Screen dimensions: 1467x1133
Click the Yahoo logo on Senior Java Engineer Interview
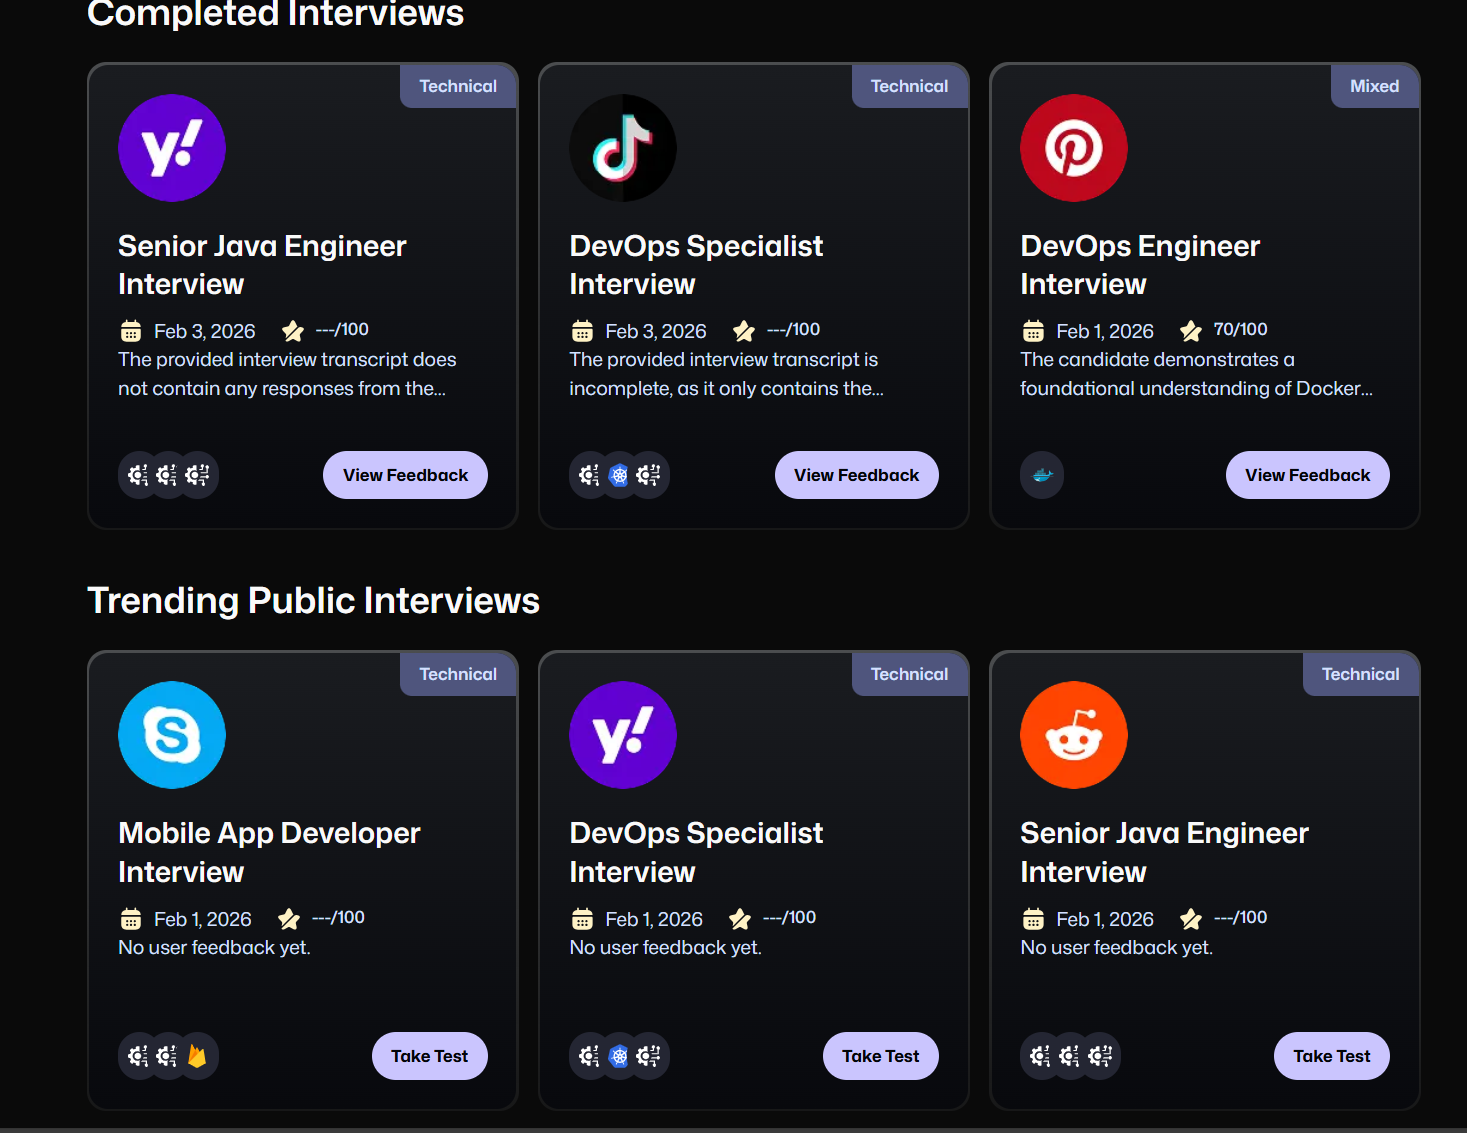pos(171,147)
